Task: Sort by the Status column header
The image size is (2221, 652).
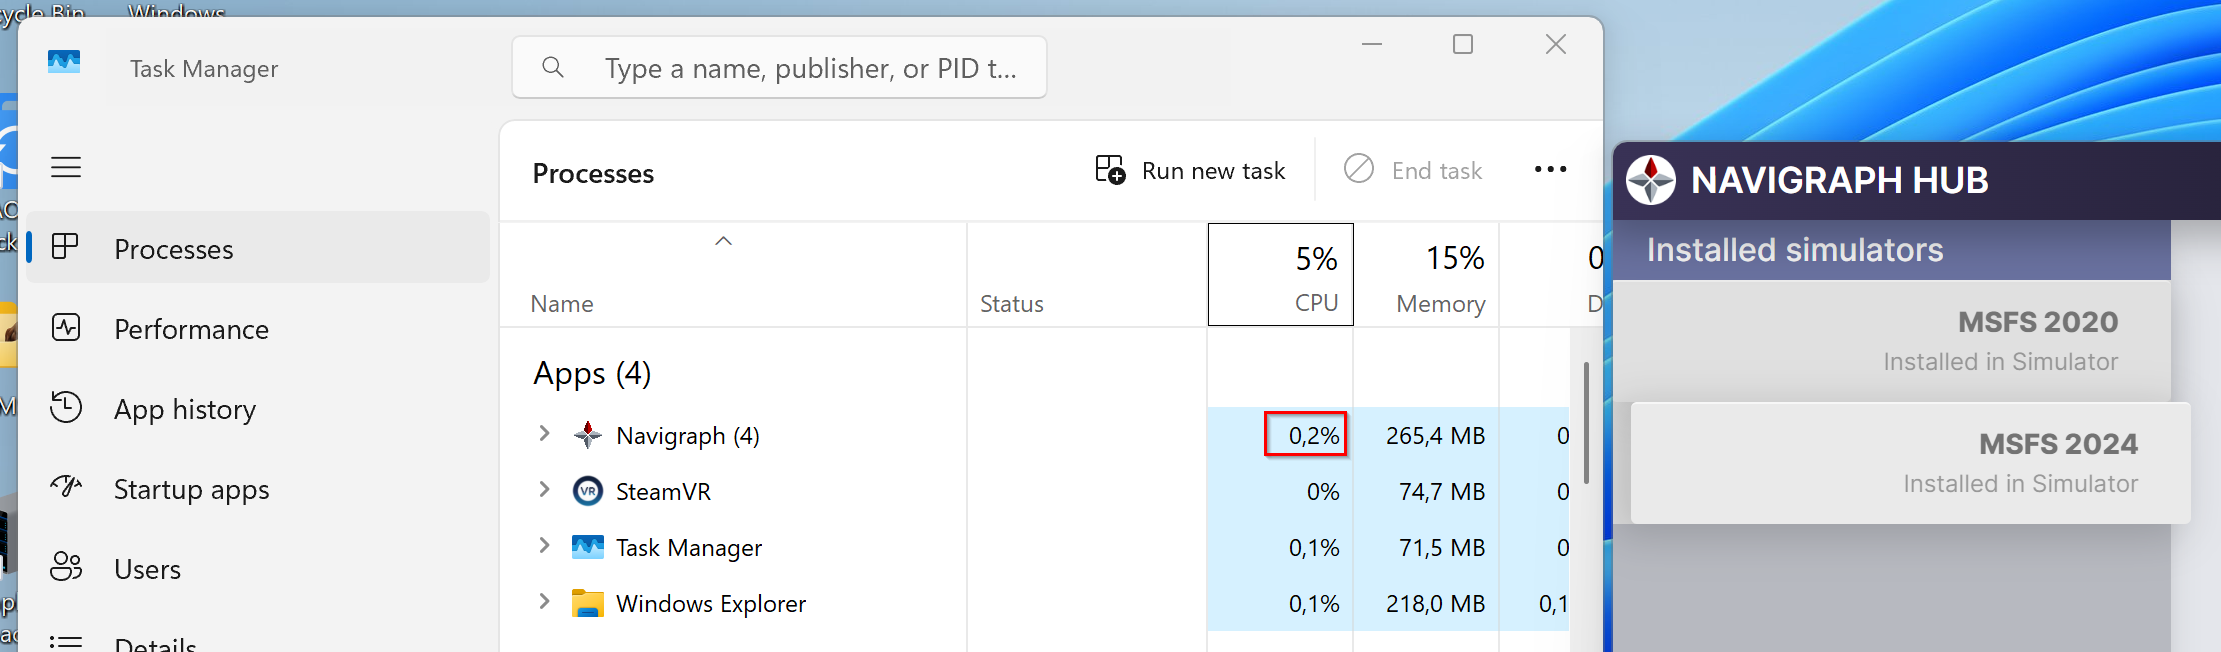Action: 1087,274
